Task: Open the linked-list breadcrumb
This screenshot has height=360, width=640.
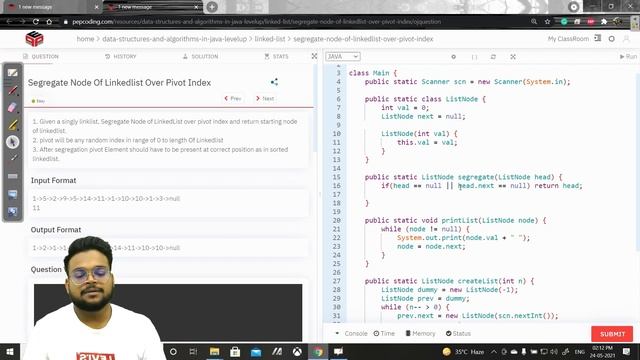Action: 270,39
